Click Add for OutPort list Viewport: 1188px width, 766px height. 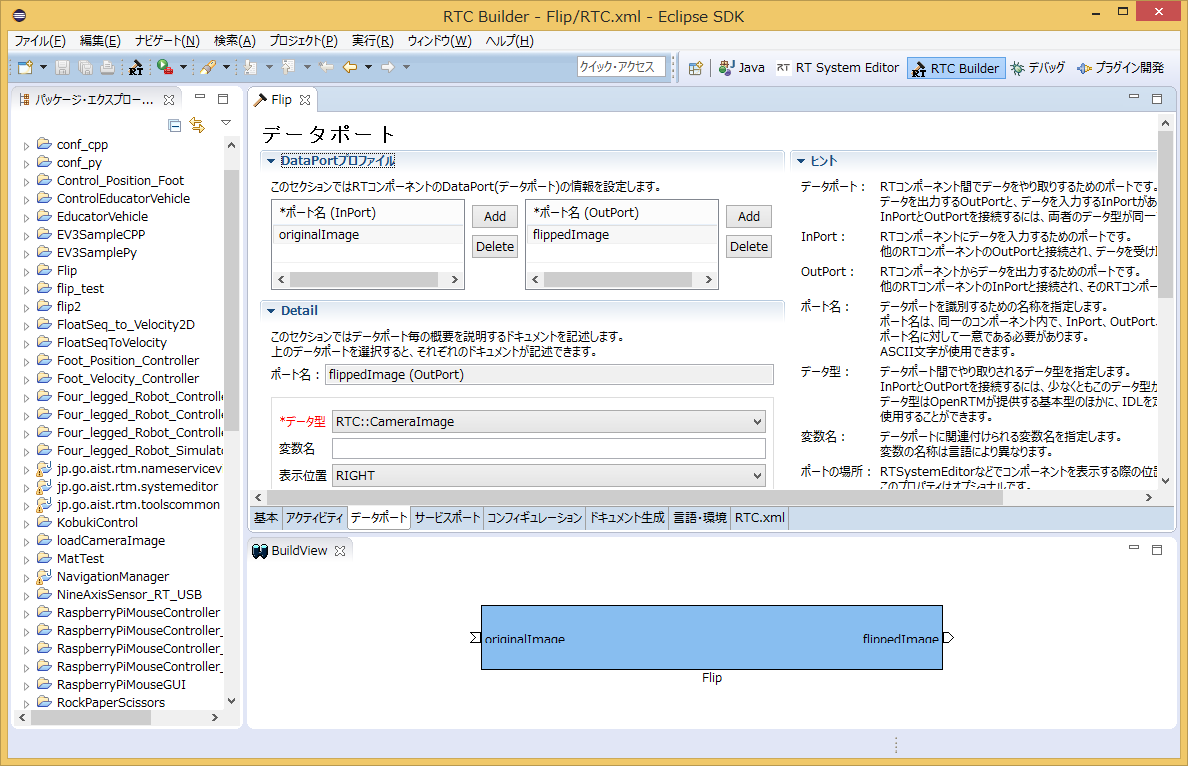coord(749,217)
